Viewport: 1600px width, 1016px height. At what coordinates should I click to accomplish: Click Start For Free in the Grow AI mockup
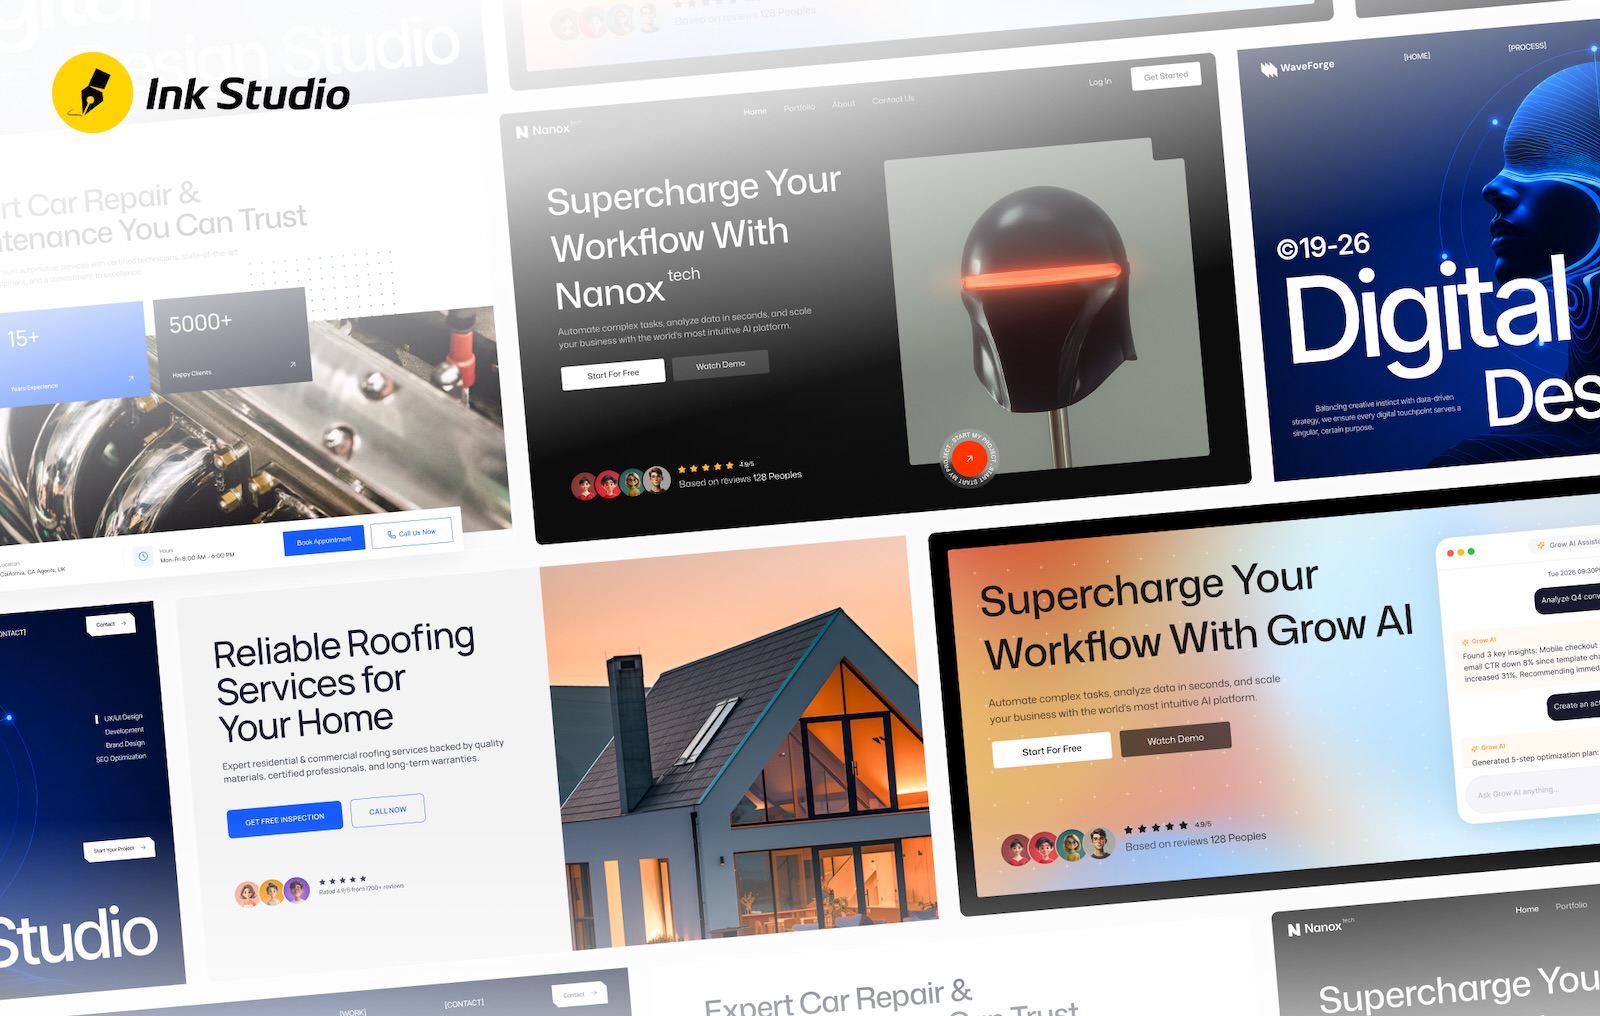coord(1052,750)
